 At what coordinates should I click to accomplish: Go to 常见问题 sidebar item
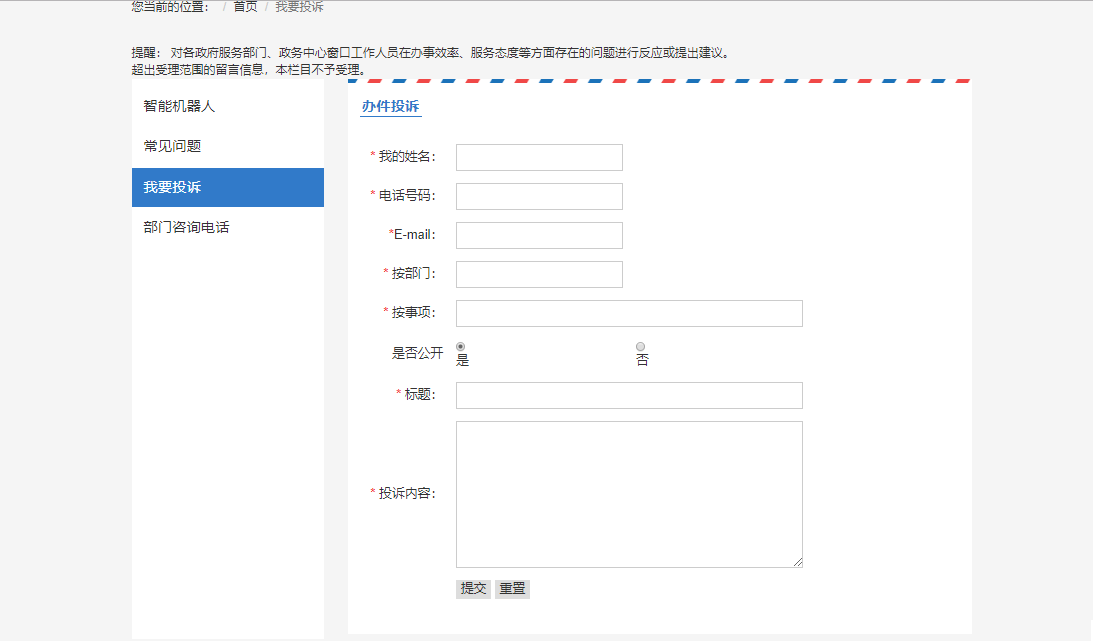[x=172, y=146]
